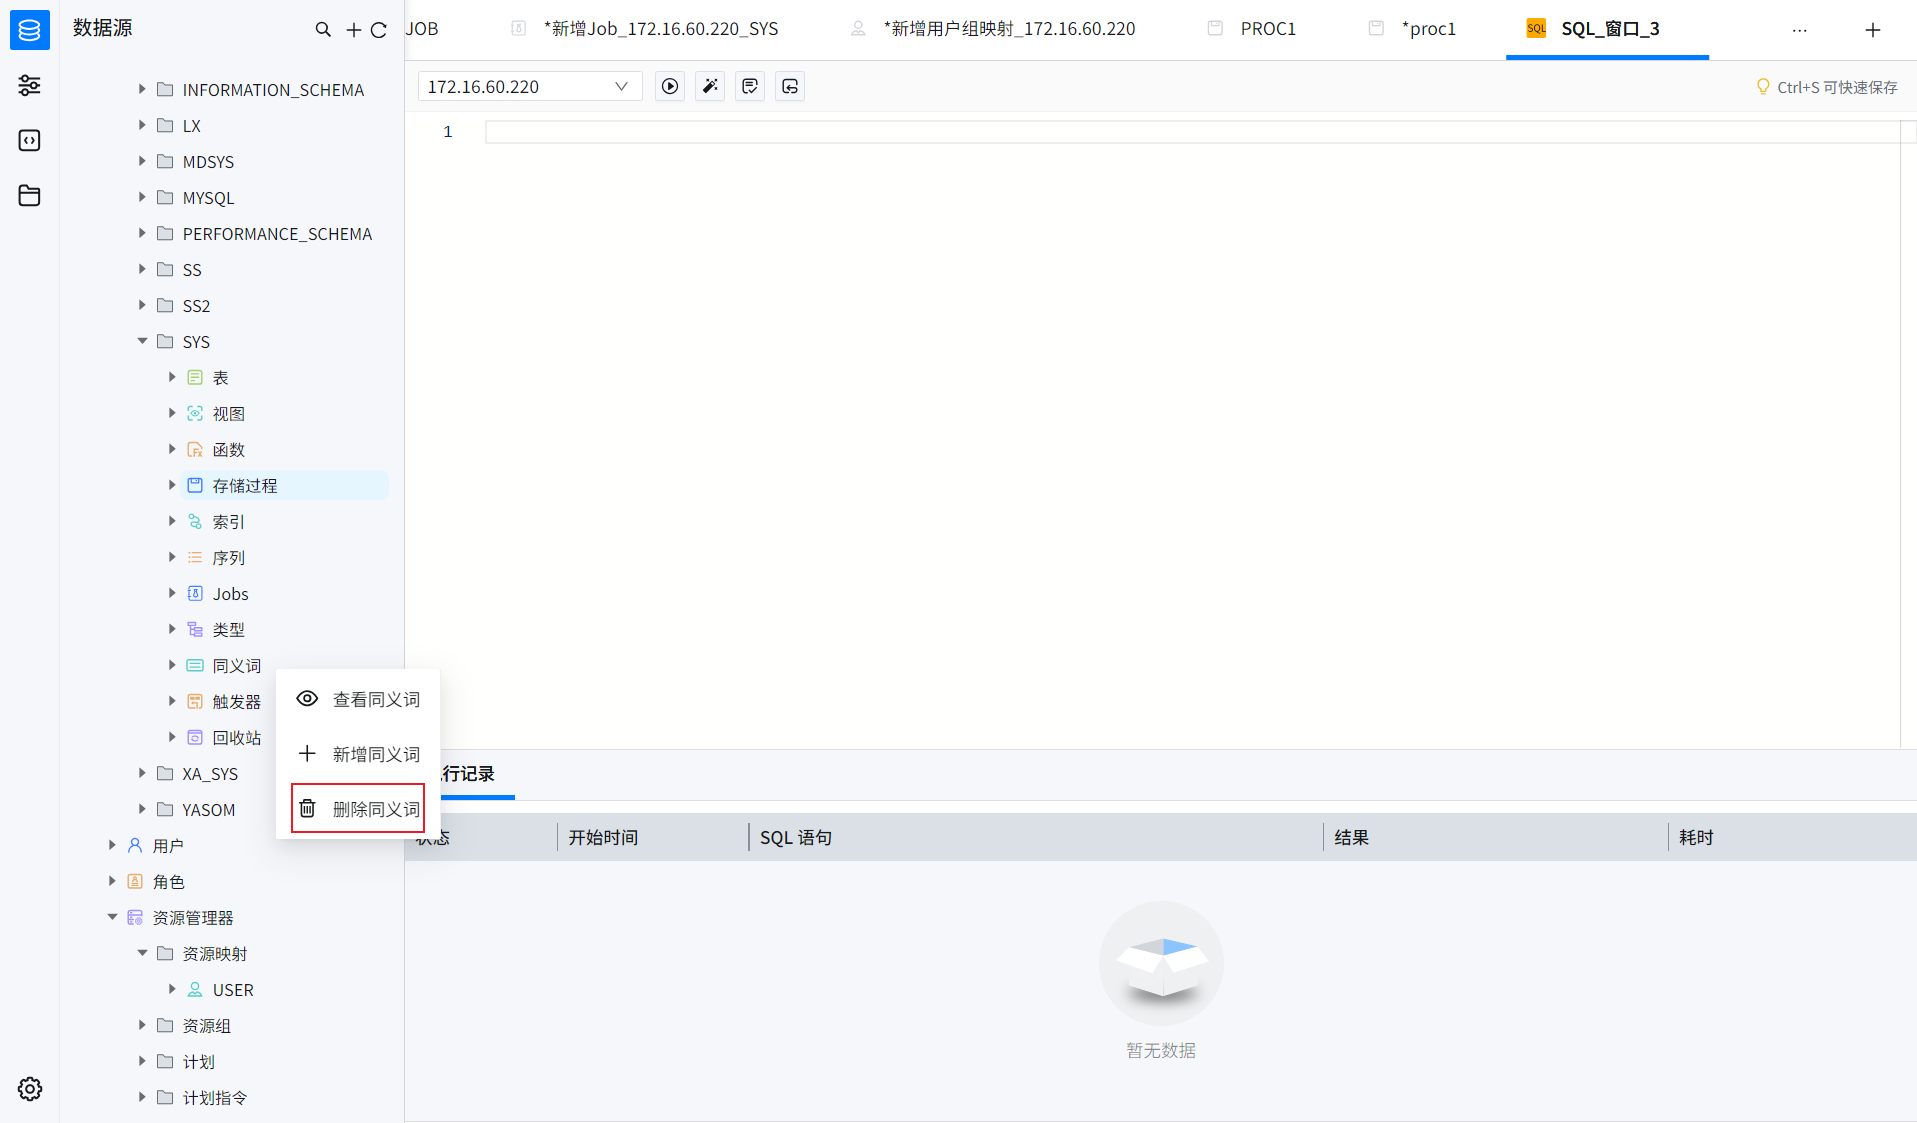Viewport: 1917px width, 1123px height.
Task: Open a new tab with plus button
Action: pyautogui.click(x=1873, y=30)
